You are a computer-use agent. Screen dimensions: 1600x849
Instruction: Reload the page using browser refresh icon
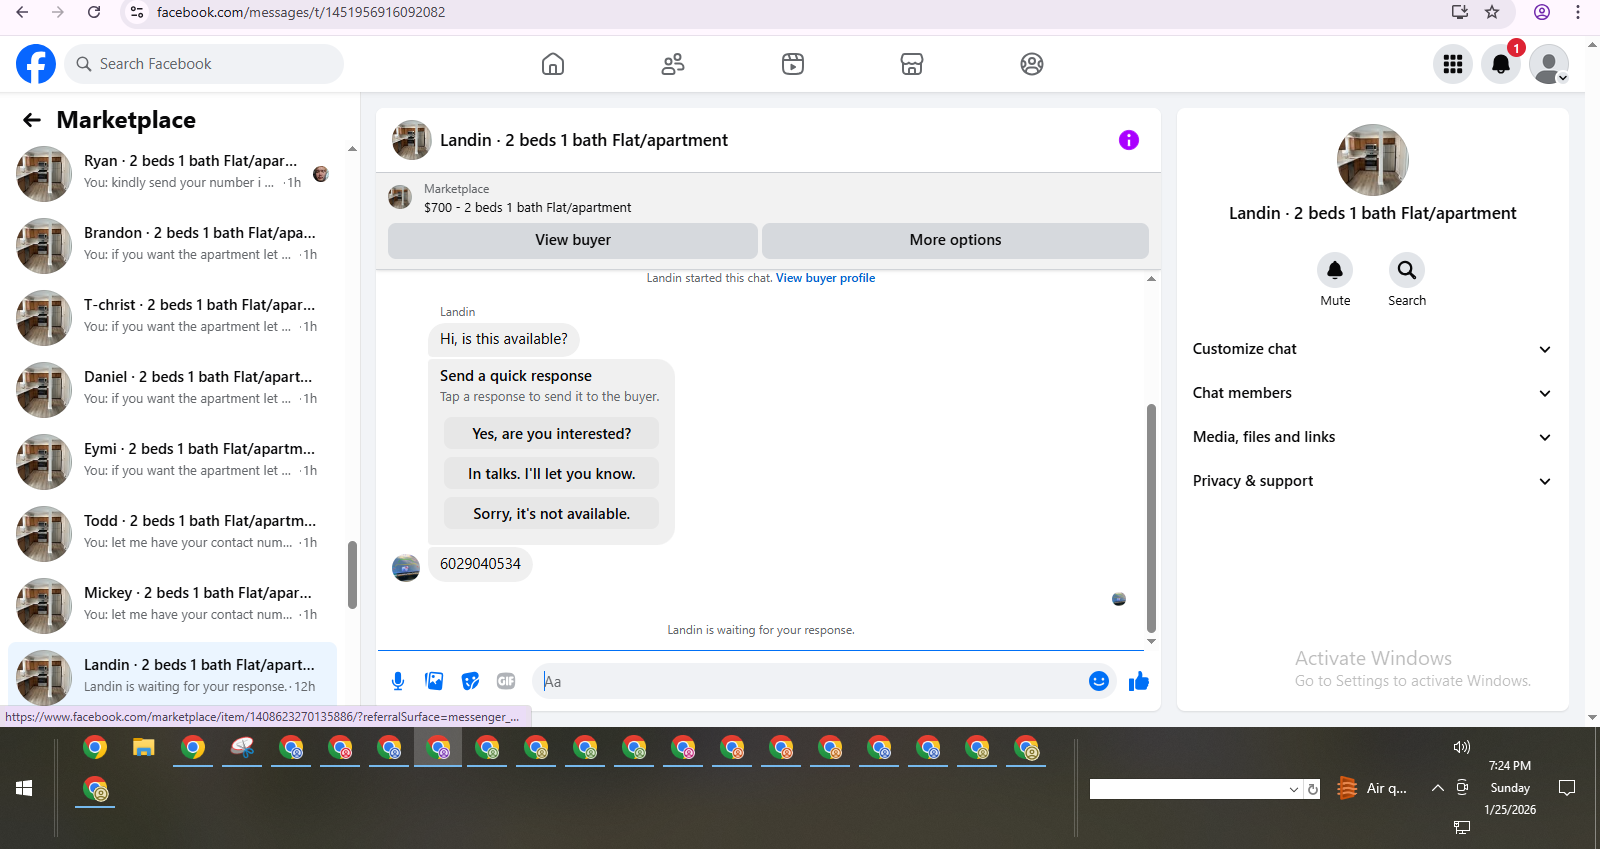click(94, 12)
